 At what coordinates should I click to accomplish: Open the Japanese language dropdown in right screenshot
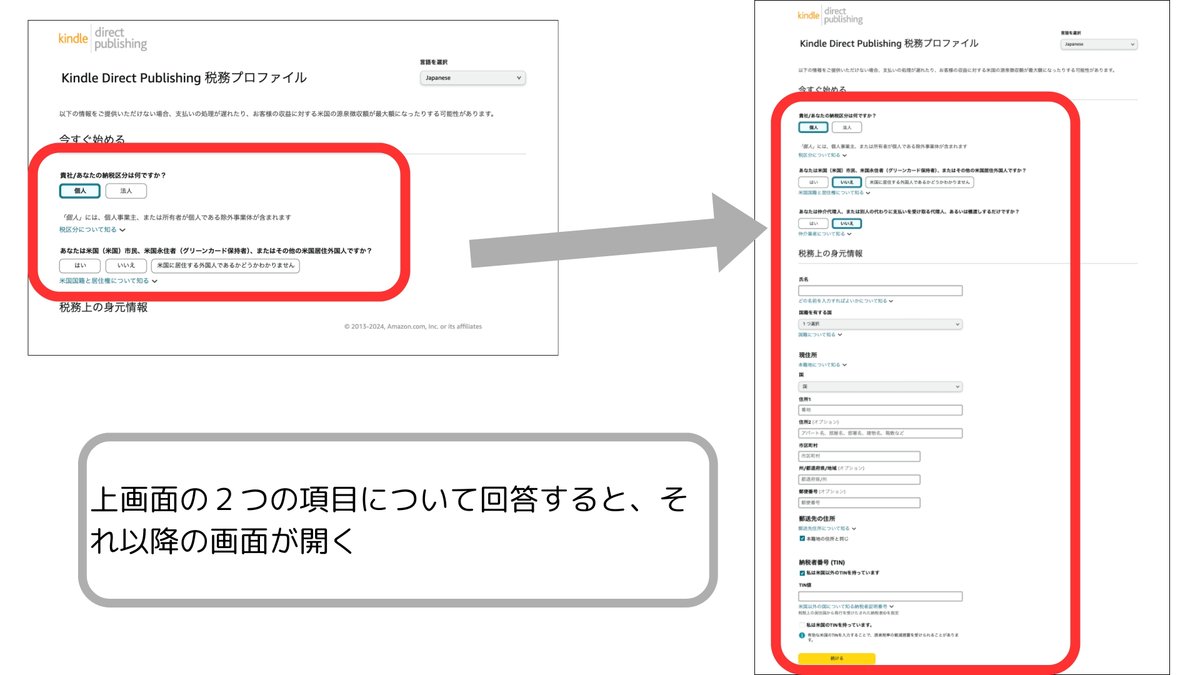[x=1099, y=44]
